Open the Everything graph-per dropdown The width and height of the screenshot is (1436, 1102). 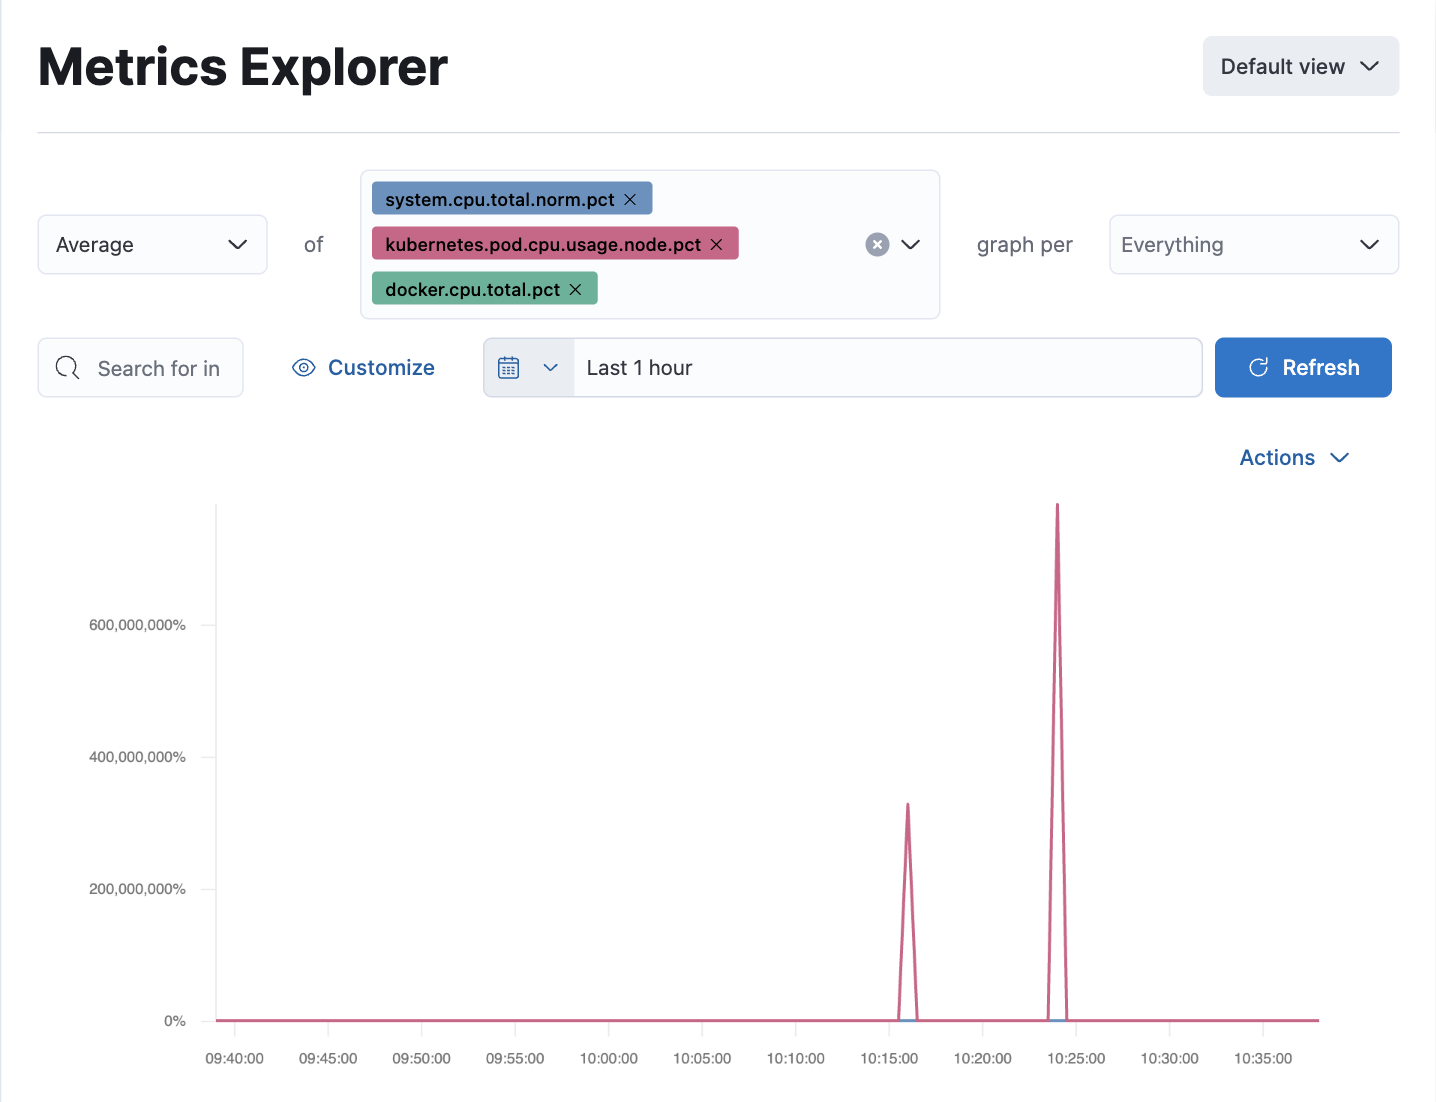click(x=1254, y=244)
